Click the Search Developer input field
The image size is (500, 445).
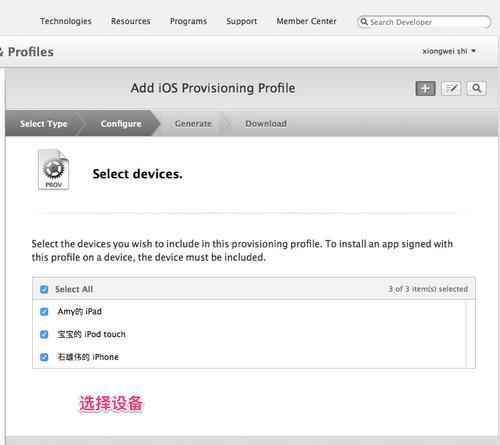click(x=424, y=22)
